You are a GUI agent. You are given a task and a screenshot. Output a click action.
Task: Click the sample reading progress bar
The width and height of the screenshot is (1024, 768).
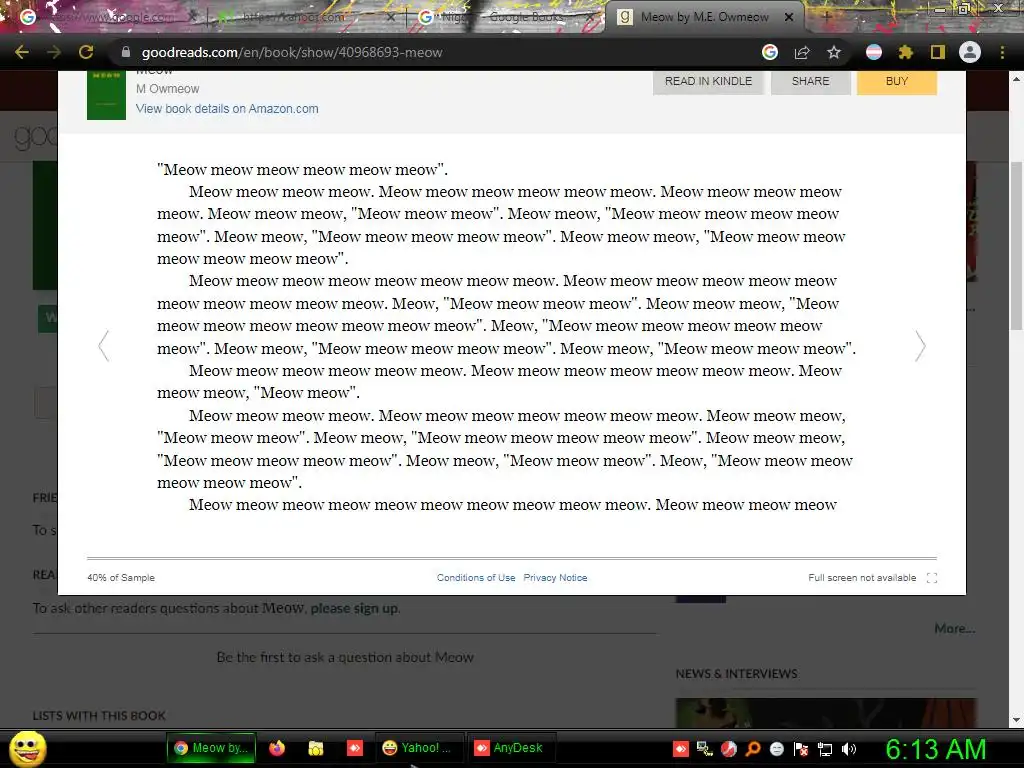512,558
